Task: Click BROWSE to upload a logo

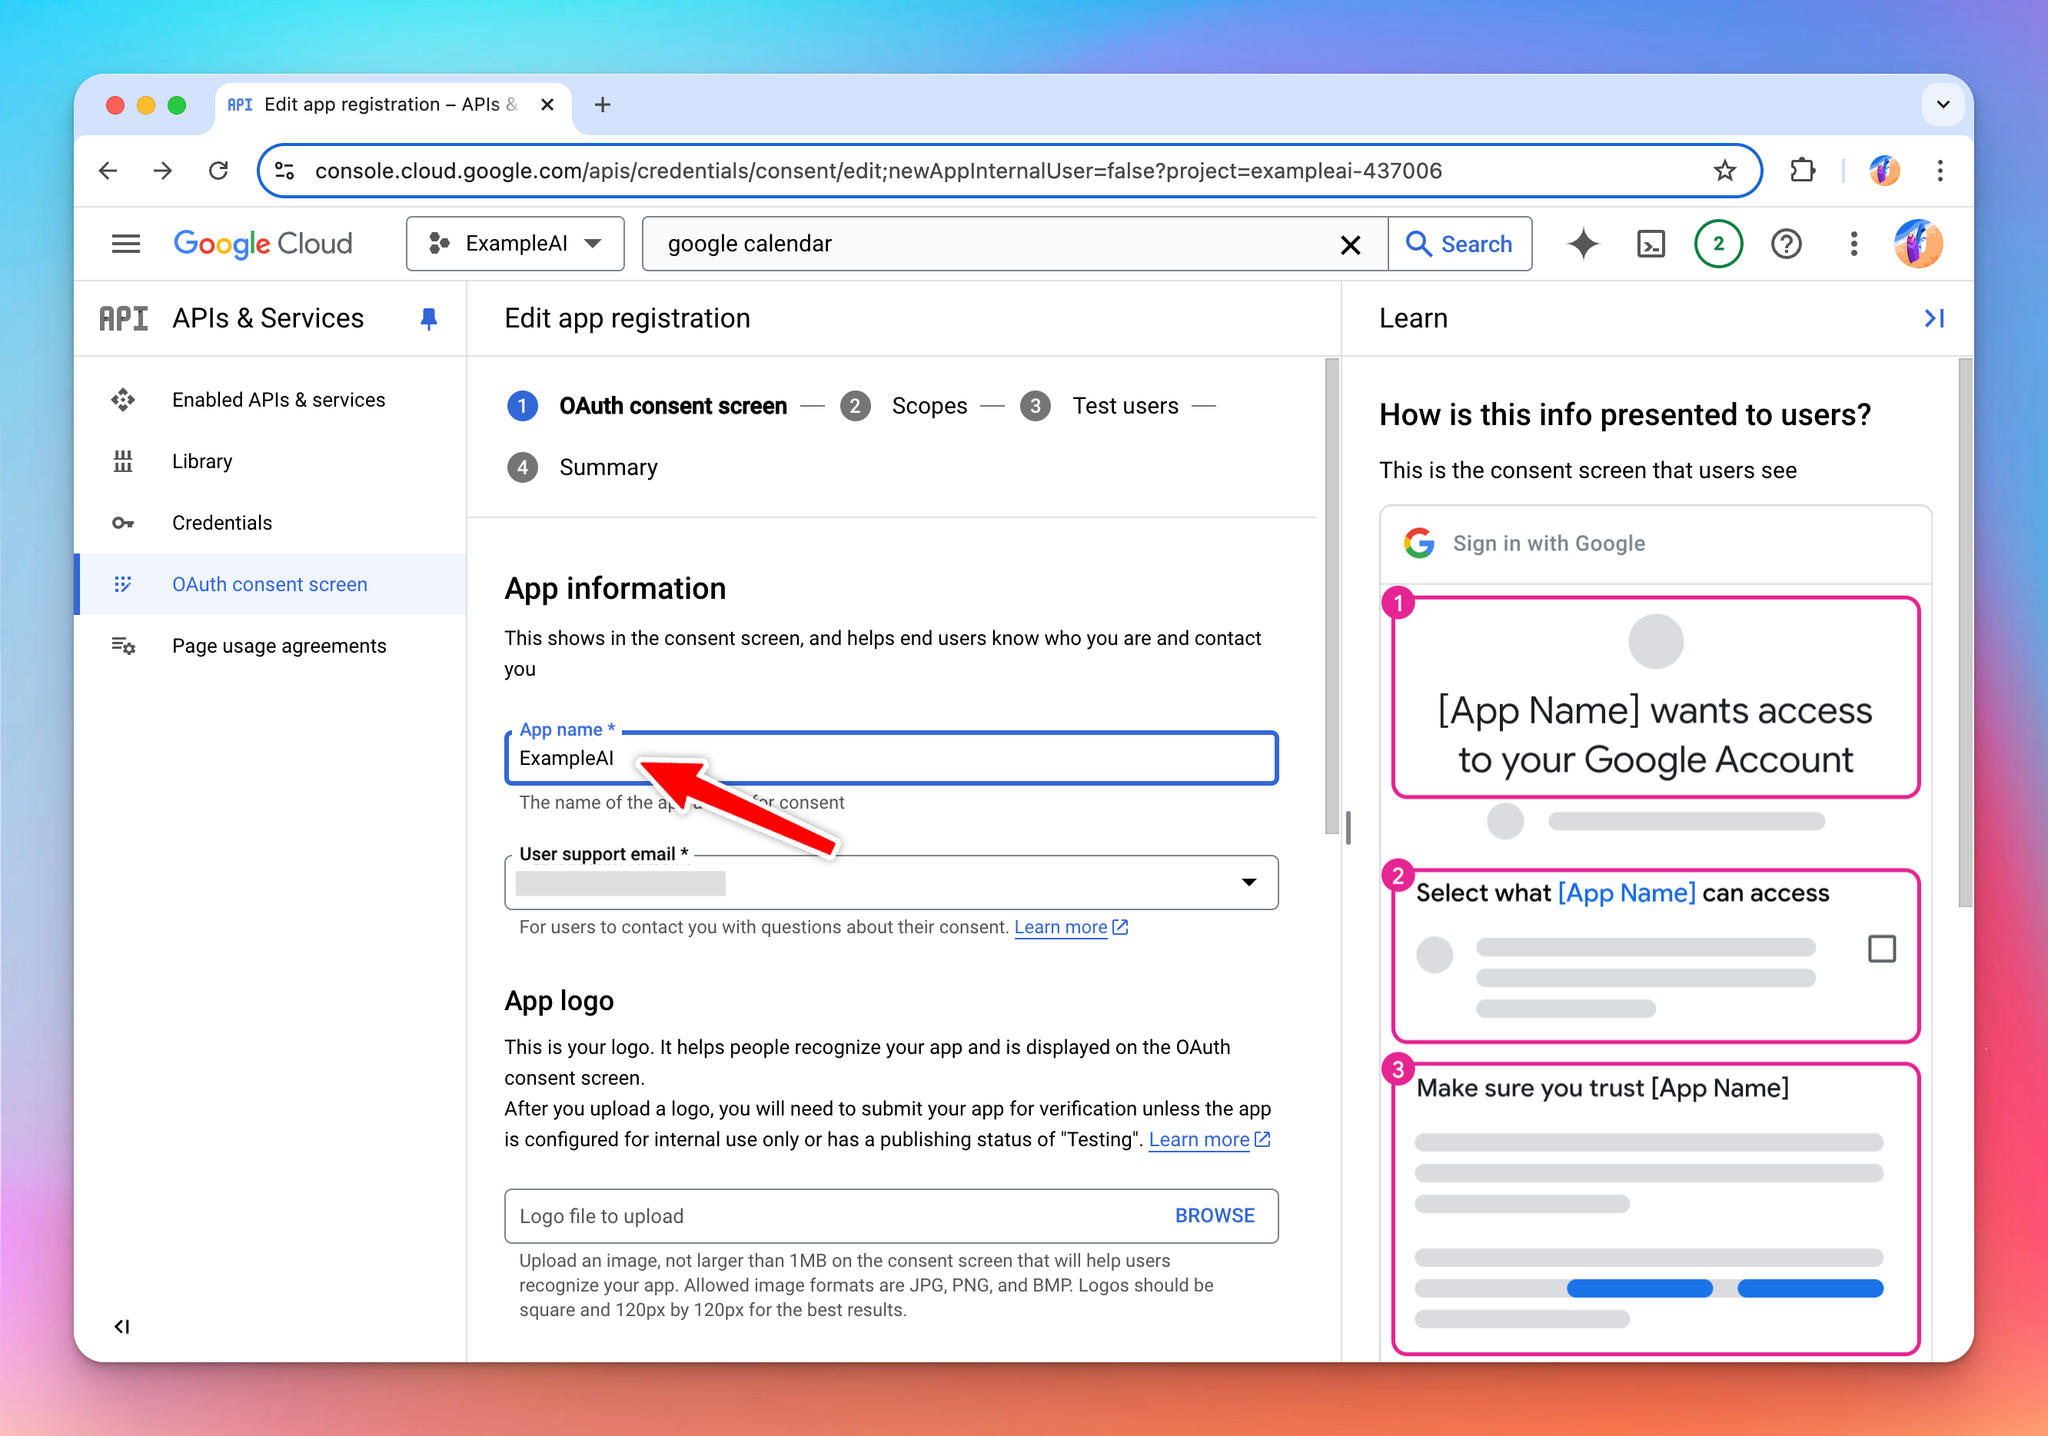Action: click(x=1214, y=1216)
